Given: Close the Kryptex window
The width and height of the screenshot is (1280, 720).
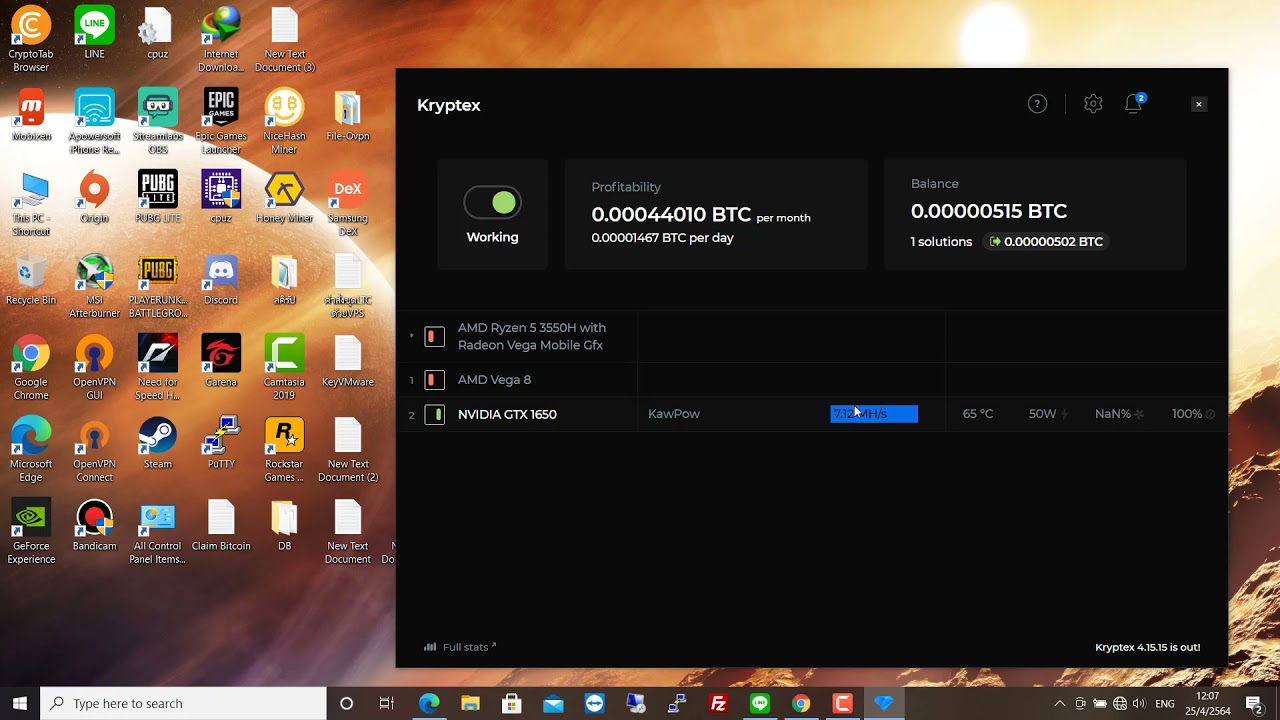Looking at the screenshot, I should (1199, 104).
